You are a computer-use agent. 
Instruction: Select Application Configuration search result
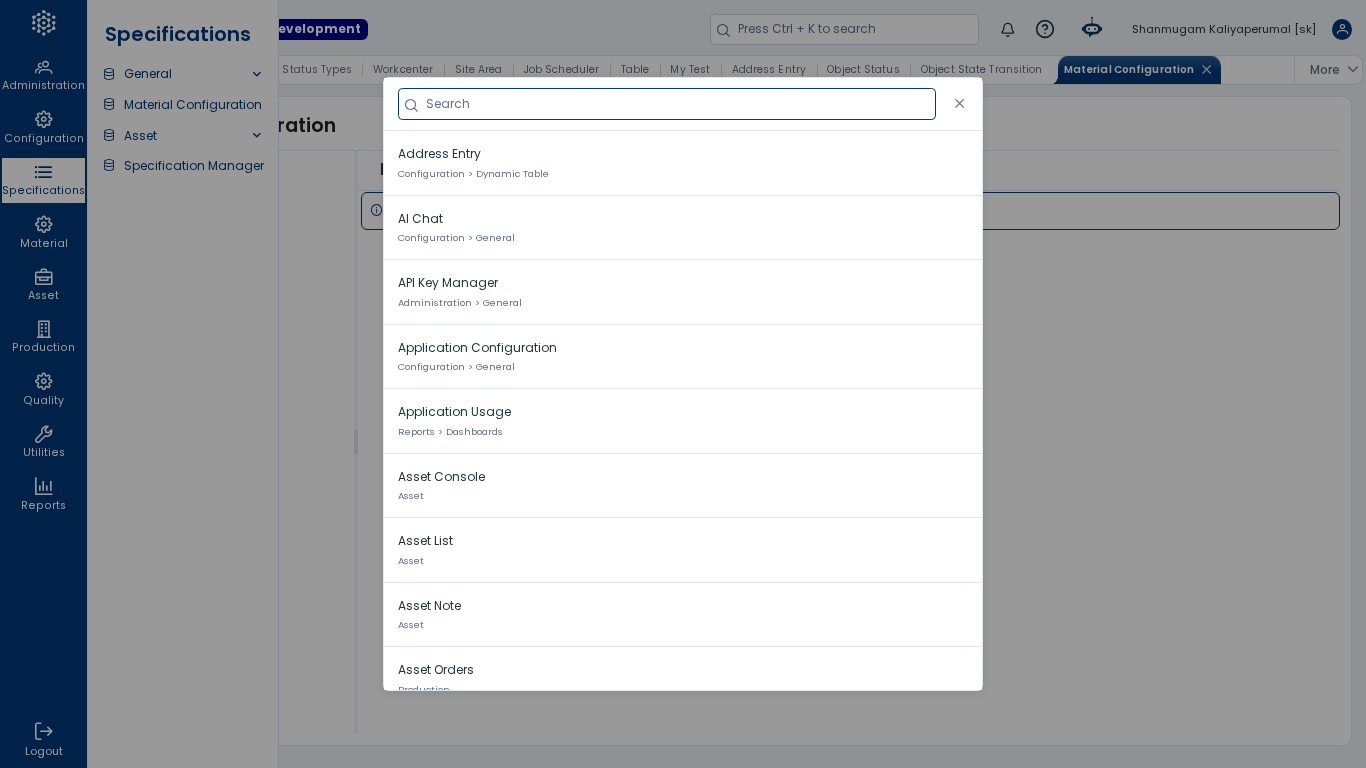pos(683,357)
